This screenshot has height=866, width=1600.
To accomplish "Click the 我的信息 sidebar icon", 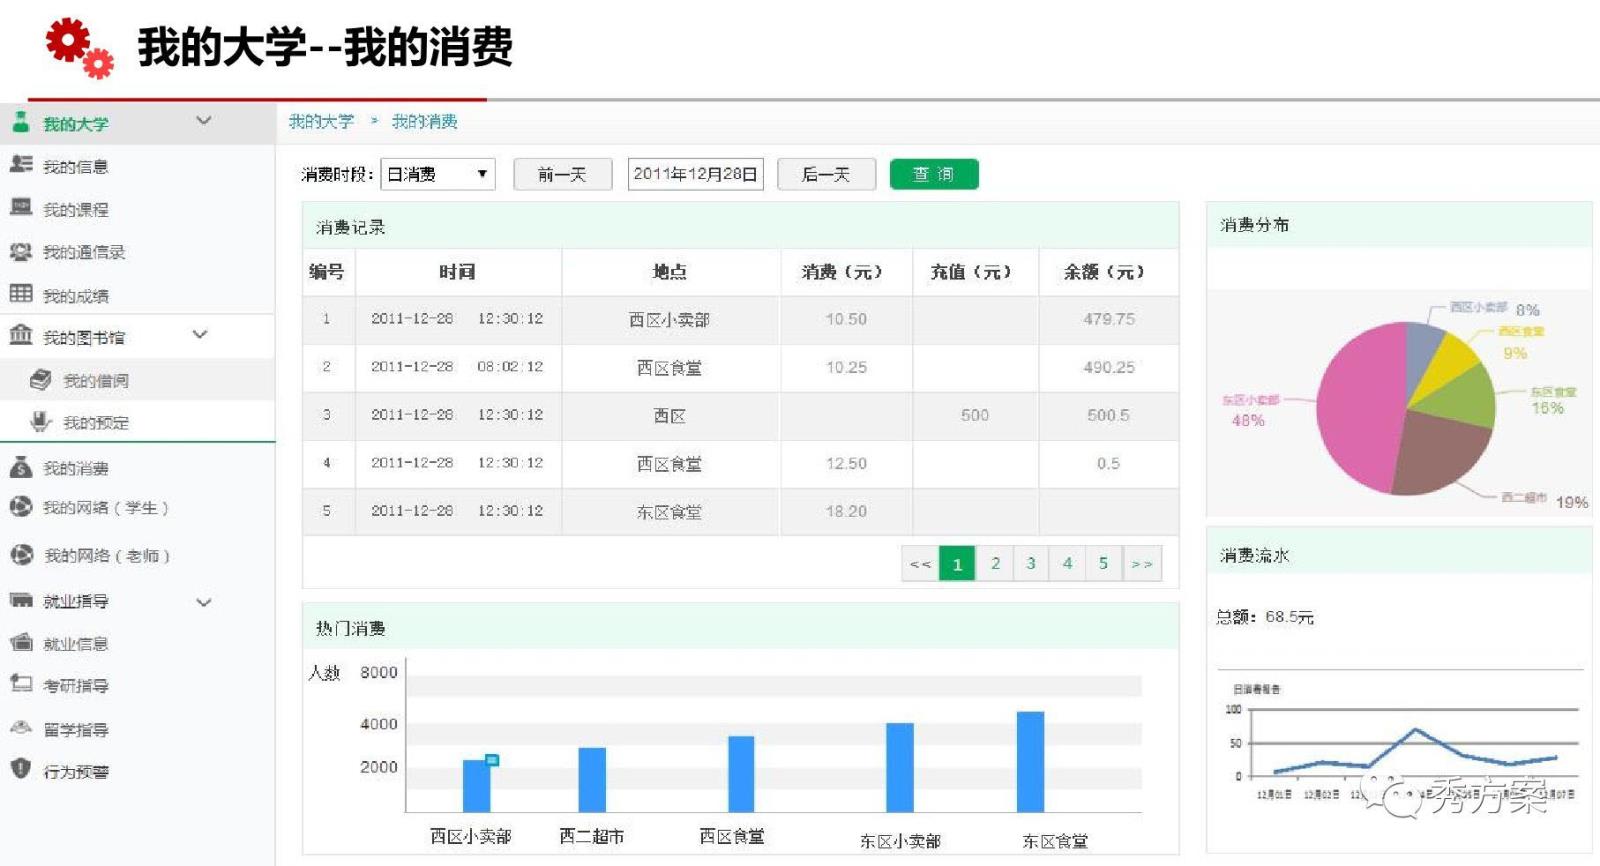I will (21, 165).
